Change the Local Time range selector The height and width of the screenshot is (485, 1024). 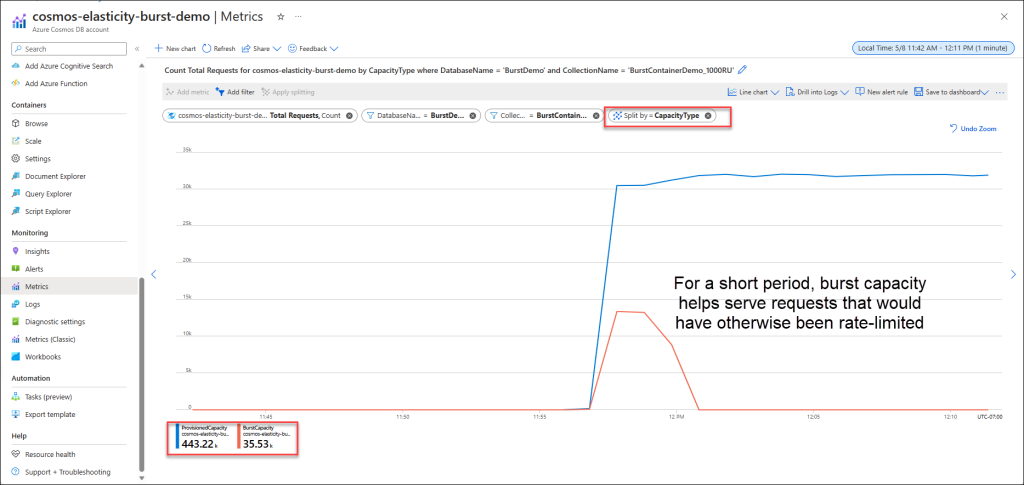(x=933, y=48)
